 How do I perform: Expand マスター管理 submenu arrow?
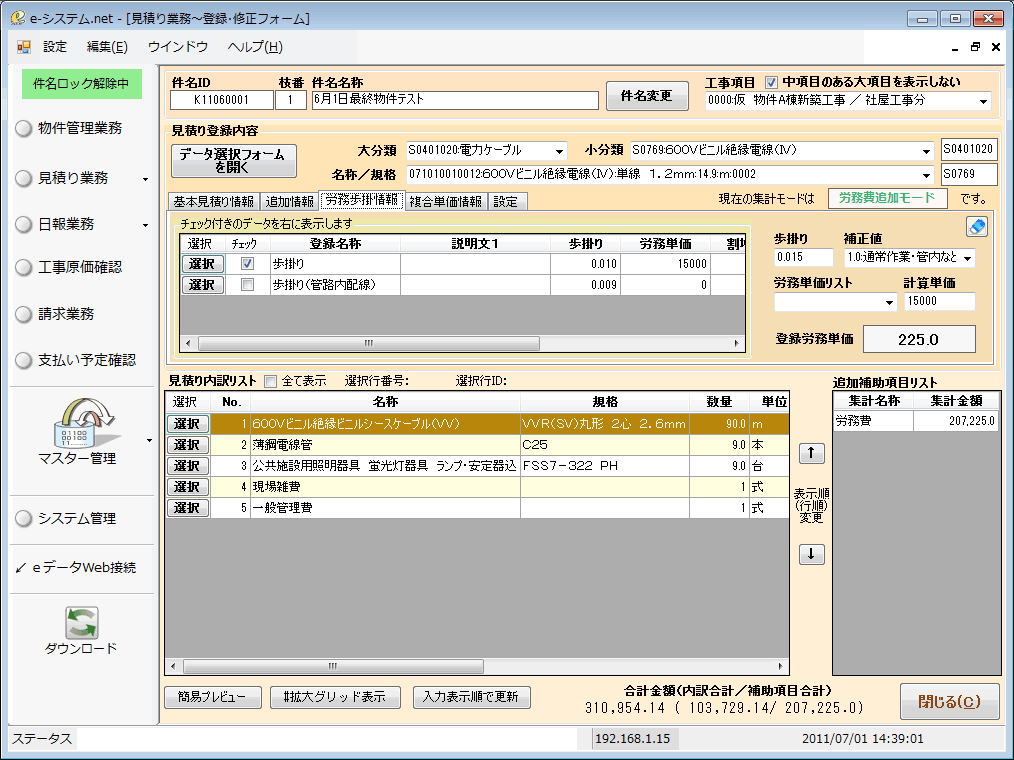tap(149, 440)
